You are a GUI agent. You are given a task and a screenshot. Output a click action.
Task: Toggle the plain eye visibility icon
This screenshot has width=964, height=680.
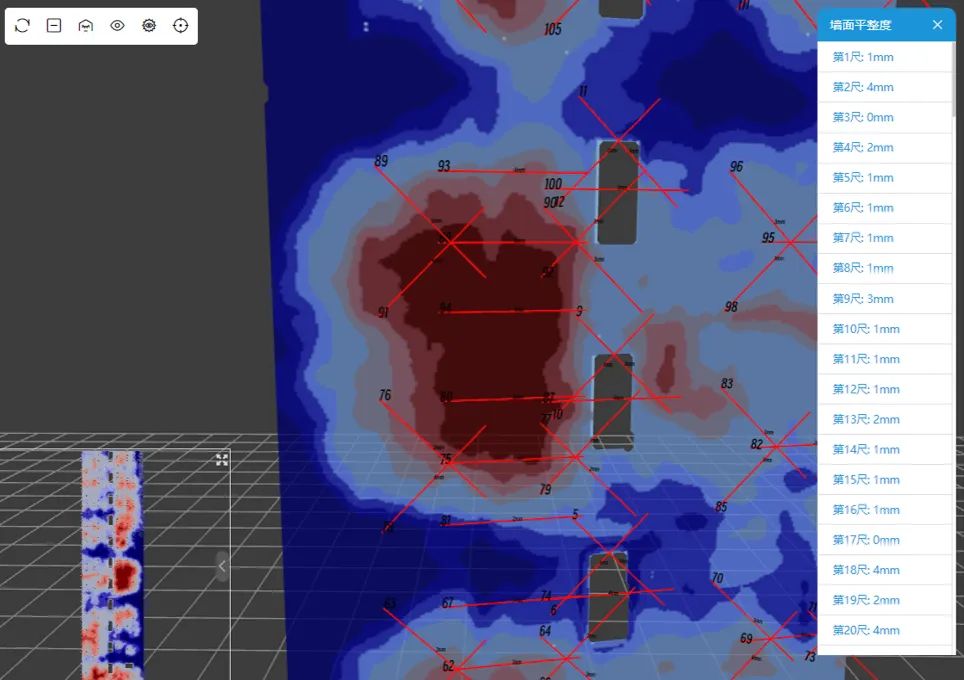117,26
